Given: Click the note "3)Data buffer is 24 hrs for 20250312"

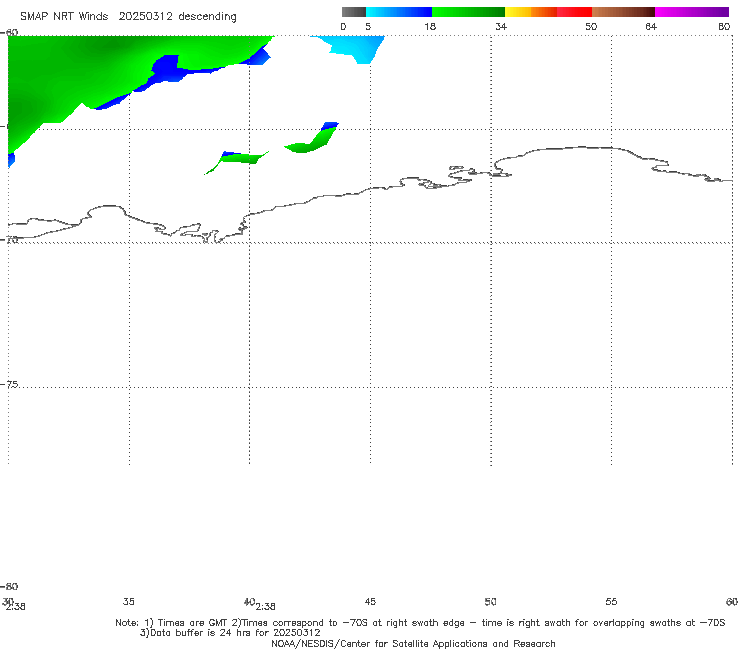Looking at the screenshot, I should pyautogui.click(x=230, y=633).
